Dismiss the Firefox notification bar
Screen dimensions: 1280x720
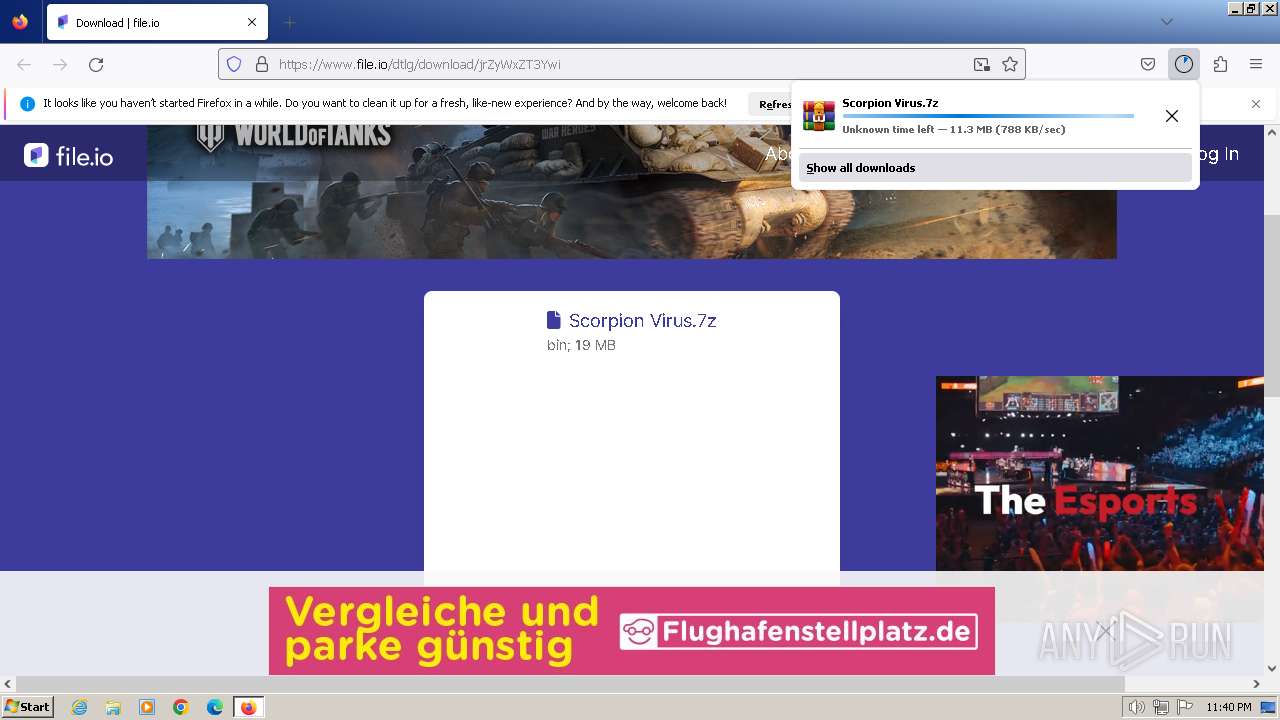pyautogui.click(x=1256, y=104)
